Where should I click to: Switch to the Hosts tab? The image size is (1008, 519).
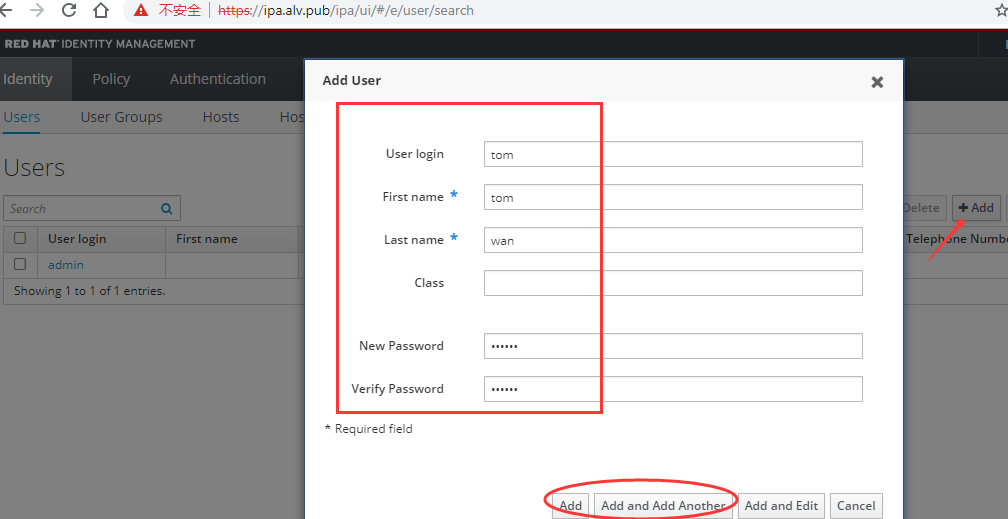220,117
